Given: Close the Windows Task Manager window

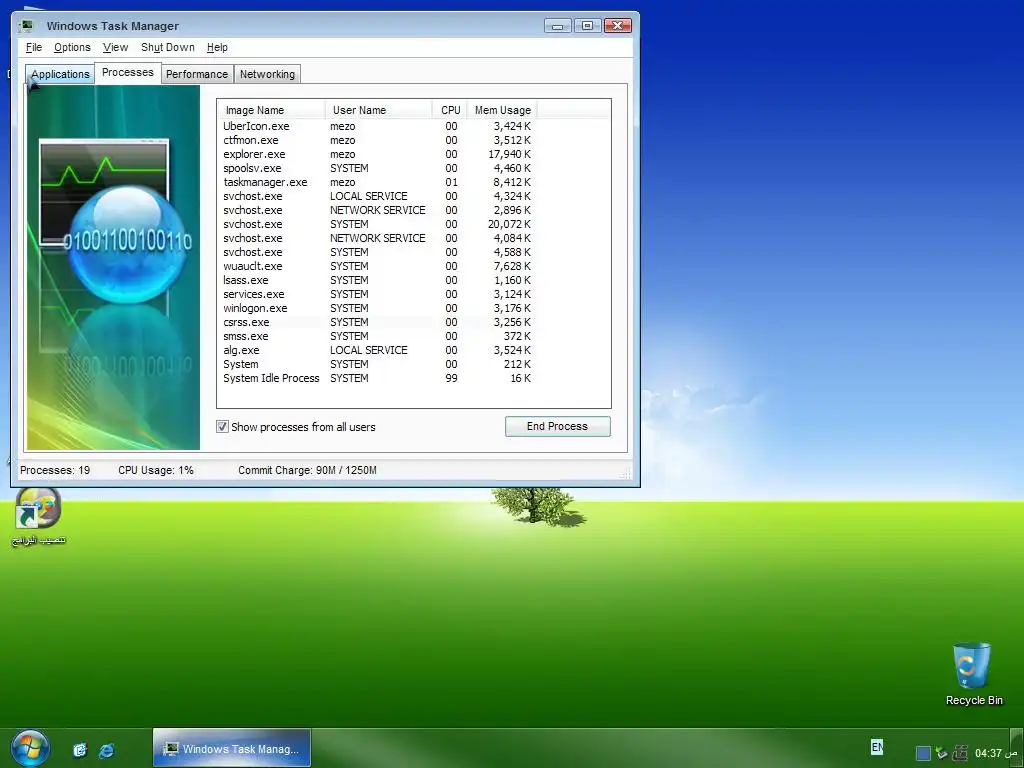Looking at the screenshot, I should tap(617, 26).
